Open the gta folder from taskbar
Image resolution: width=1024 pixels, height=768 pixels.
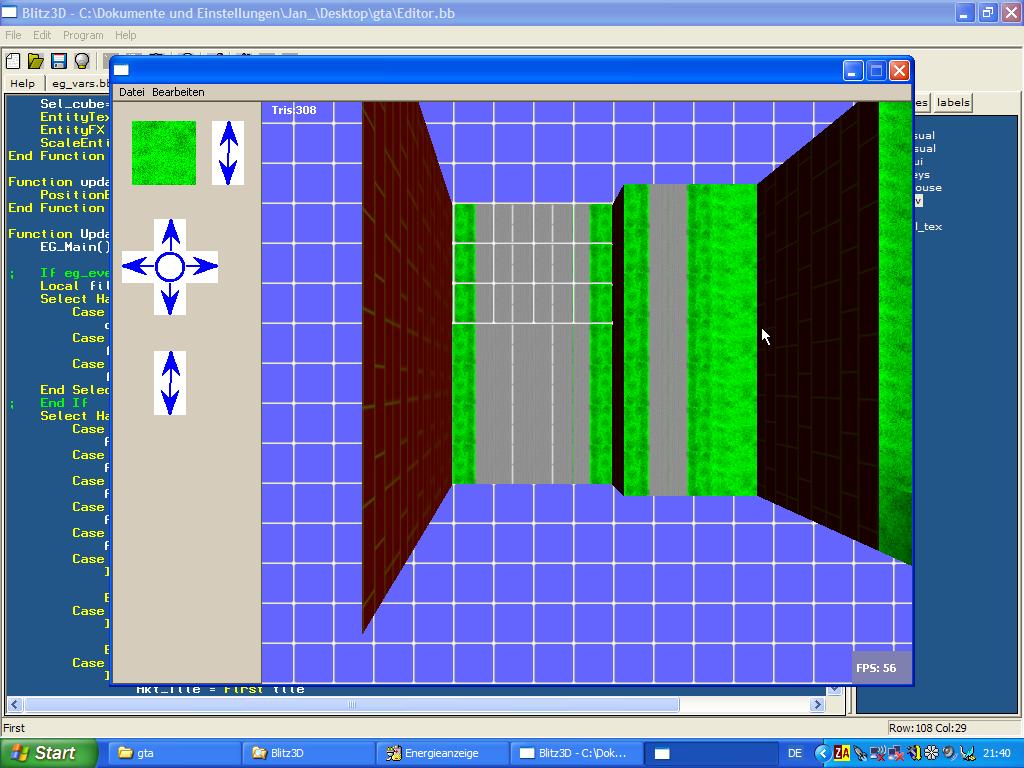[x=176, y=753]
